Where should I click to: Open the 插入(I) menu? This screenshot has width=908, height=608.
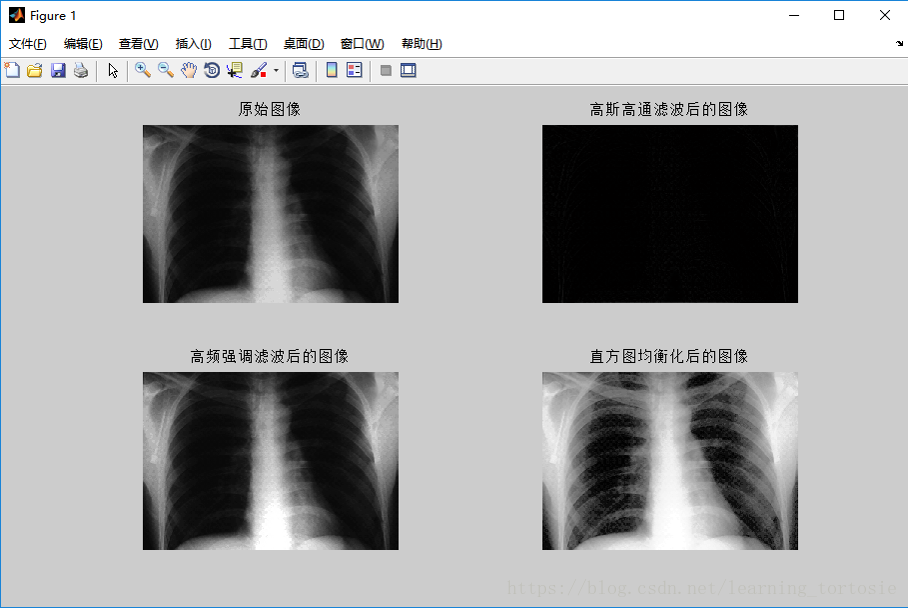(193, 44)
